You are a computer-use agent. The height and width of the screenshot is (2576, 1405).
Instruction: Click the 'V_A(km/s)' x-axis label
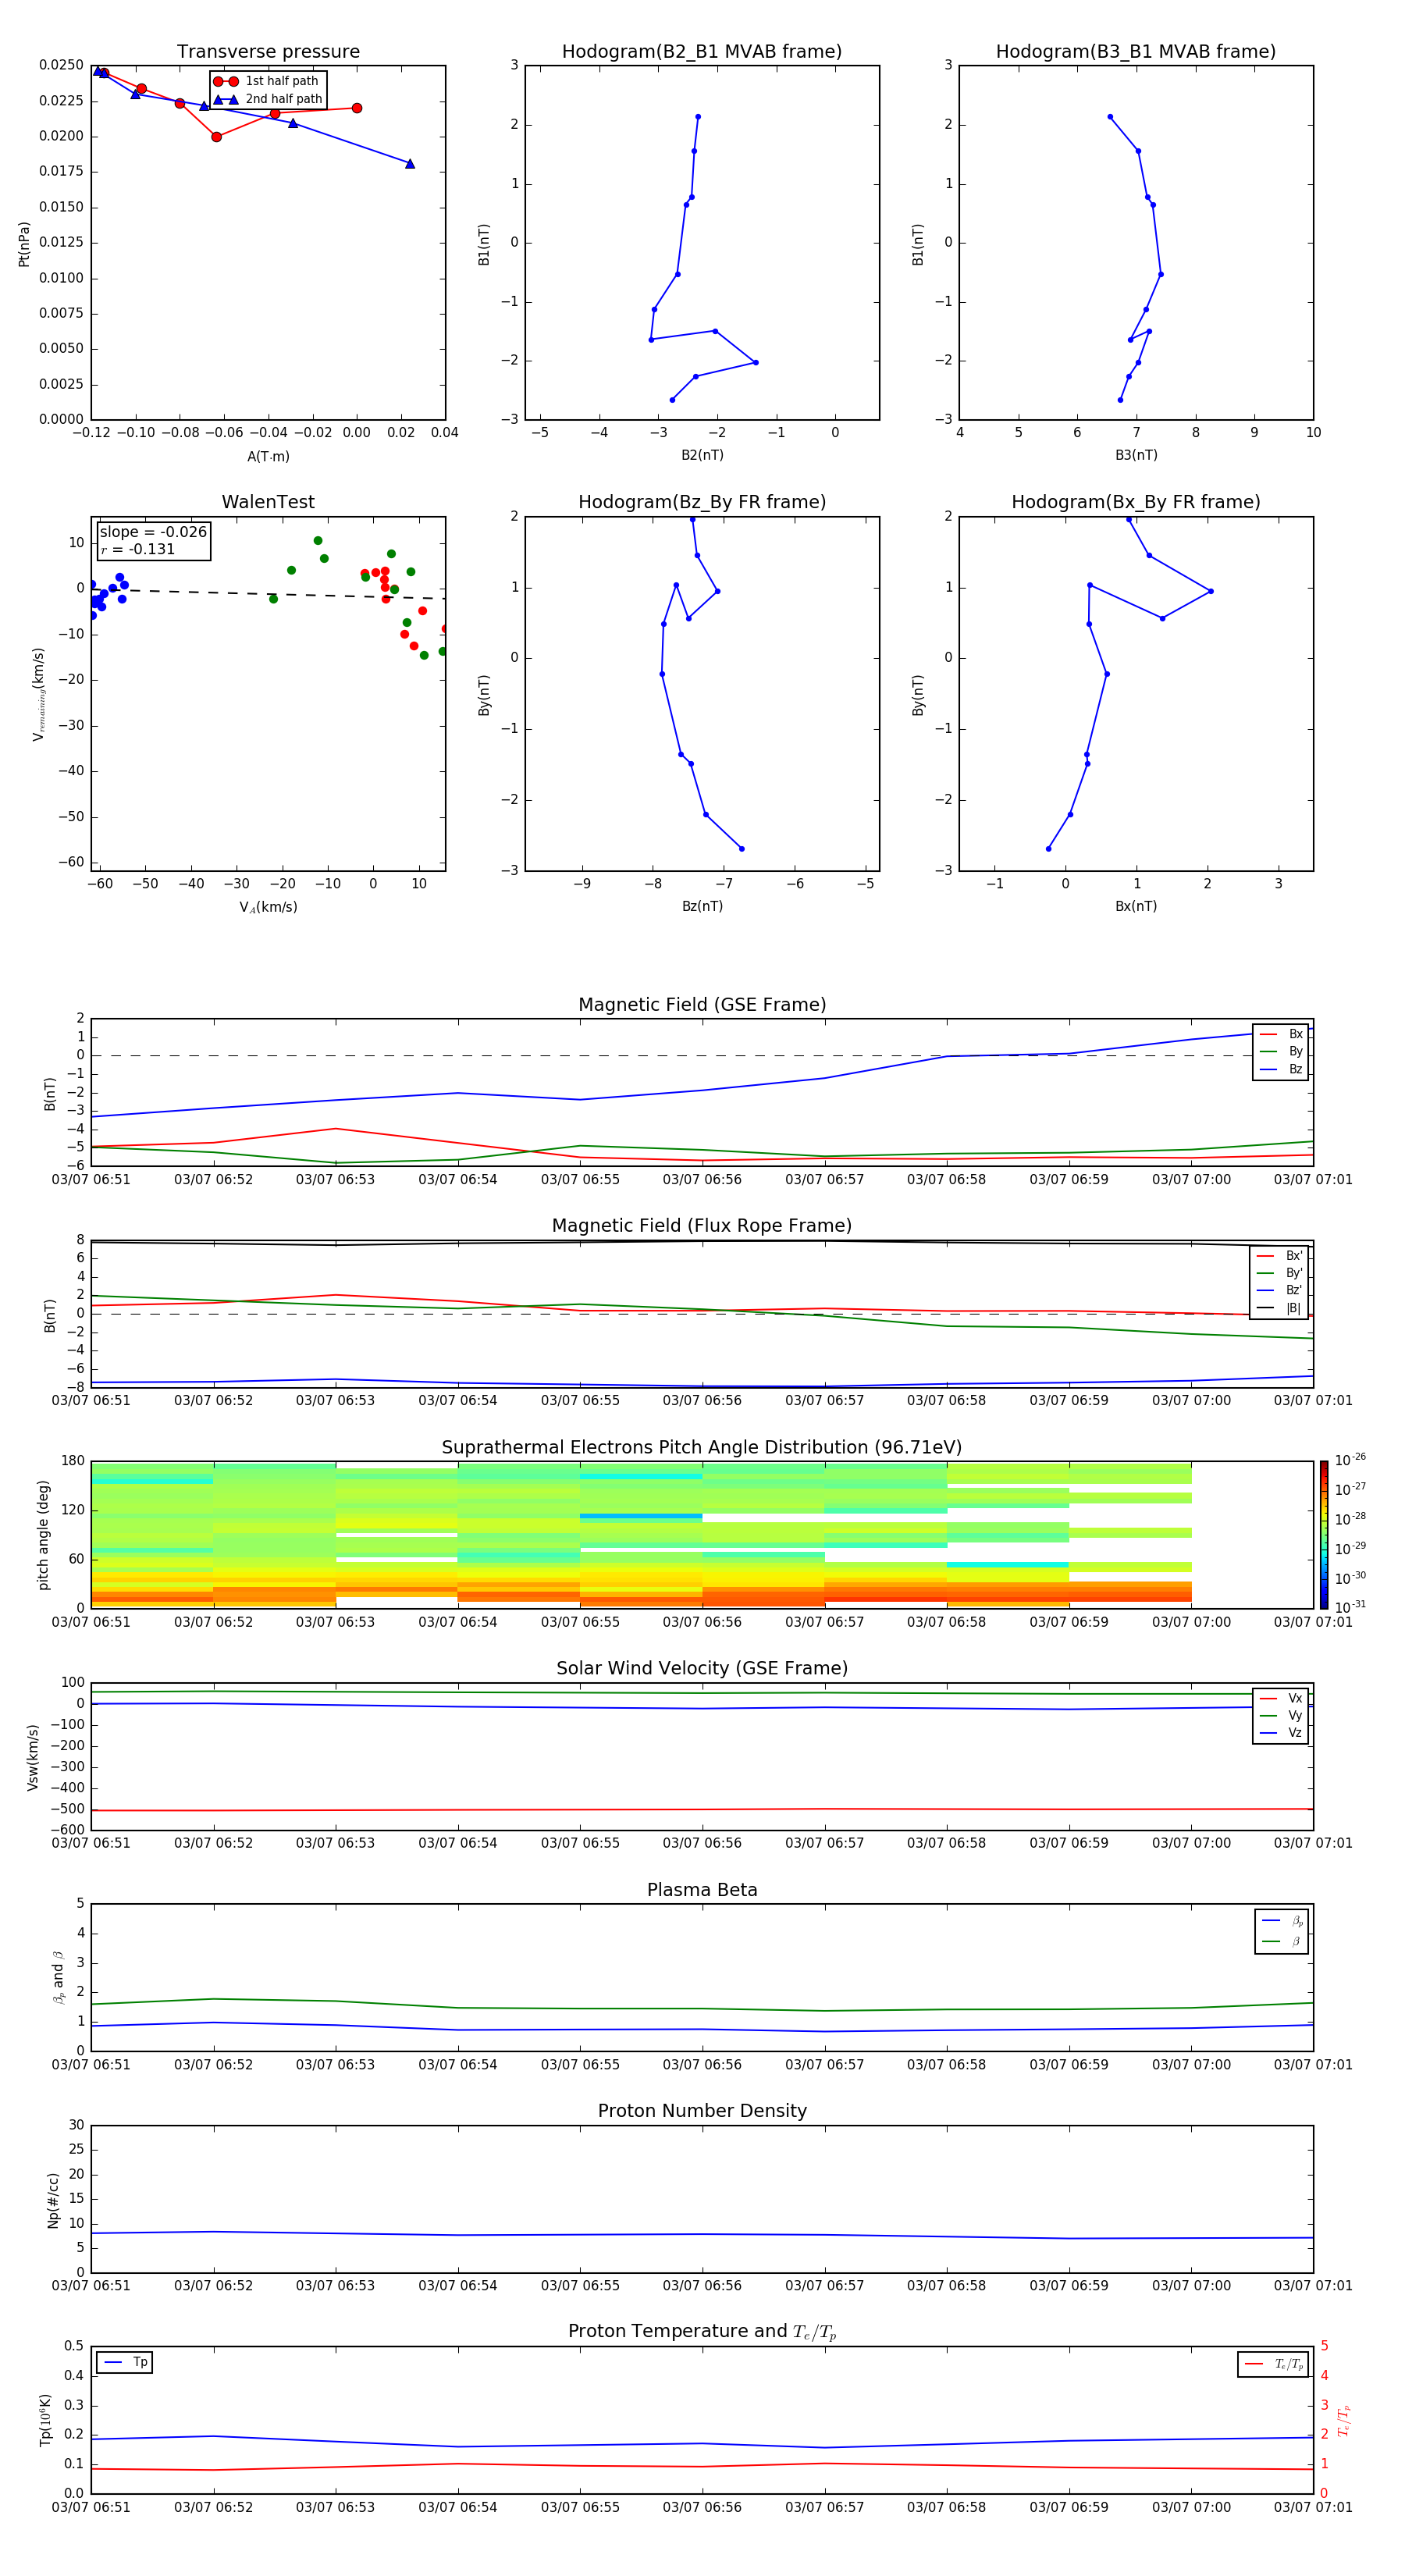coord(268,907)
